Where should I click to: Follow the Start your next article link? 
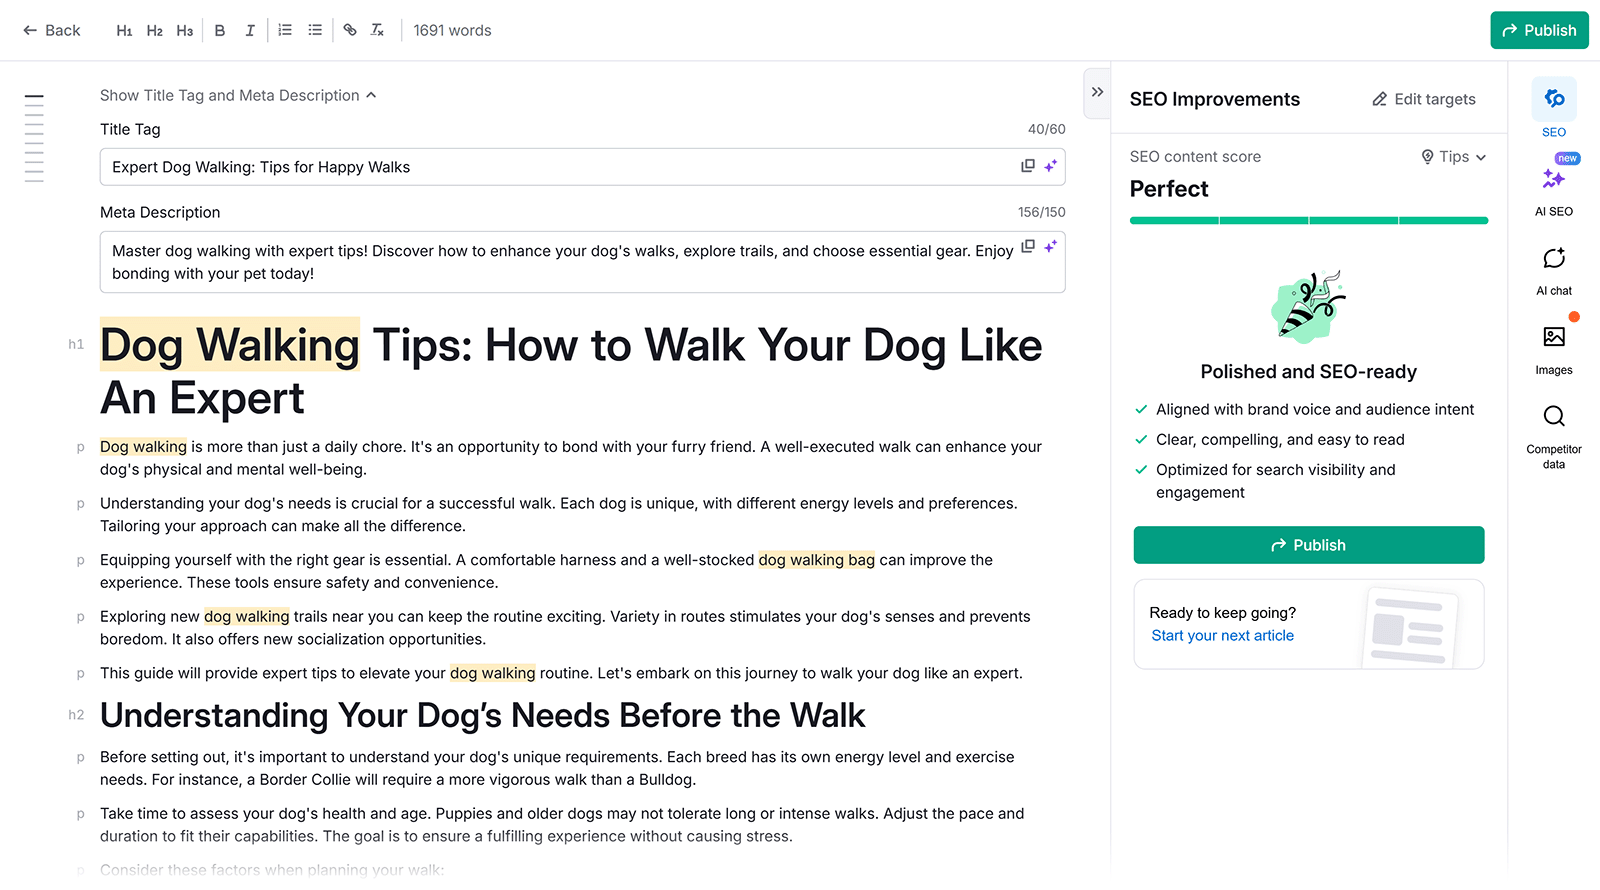pos(1222,636)
